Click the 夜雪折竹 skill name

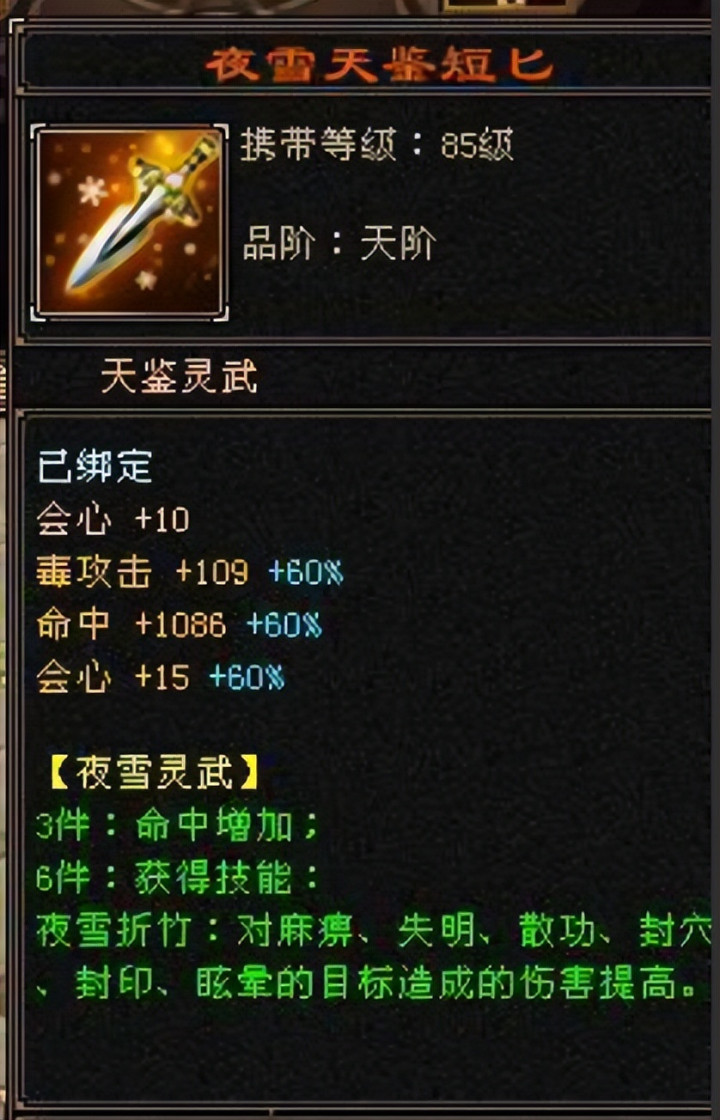click(114, 931)
